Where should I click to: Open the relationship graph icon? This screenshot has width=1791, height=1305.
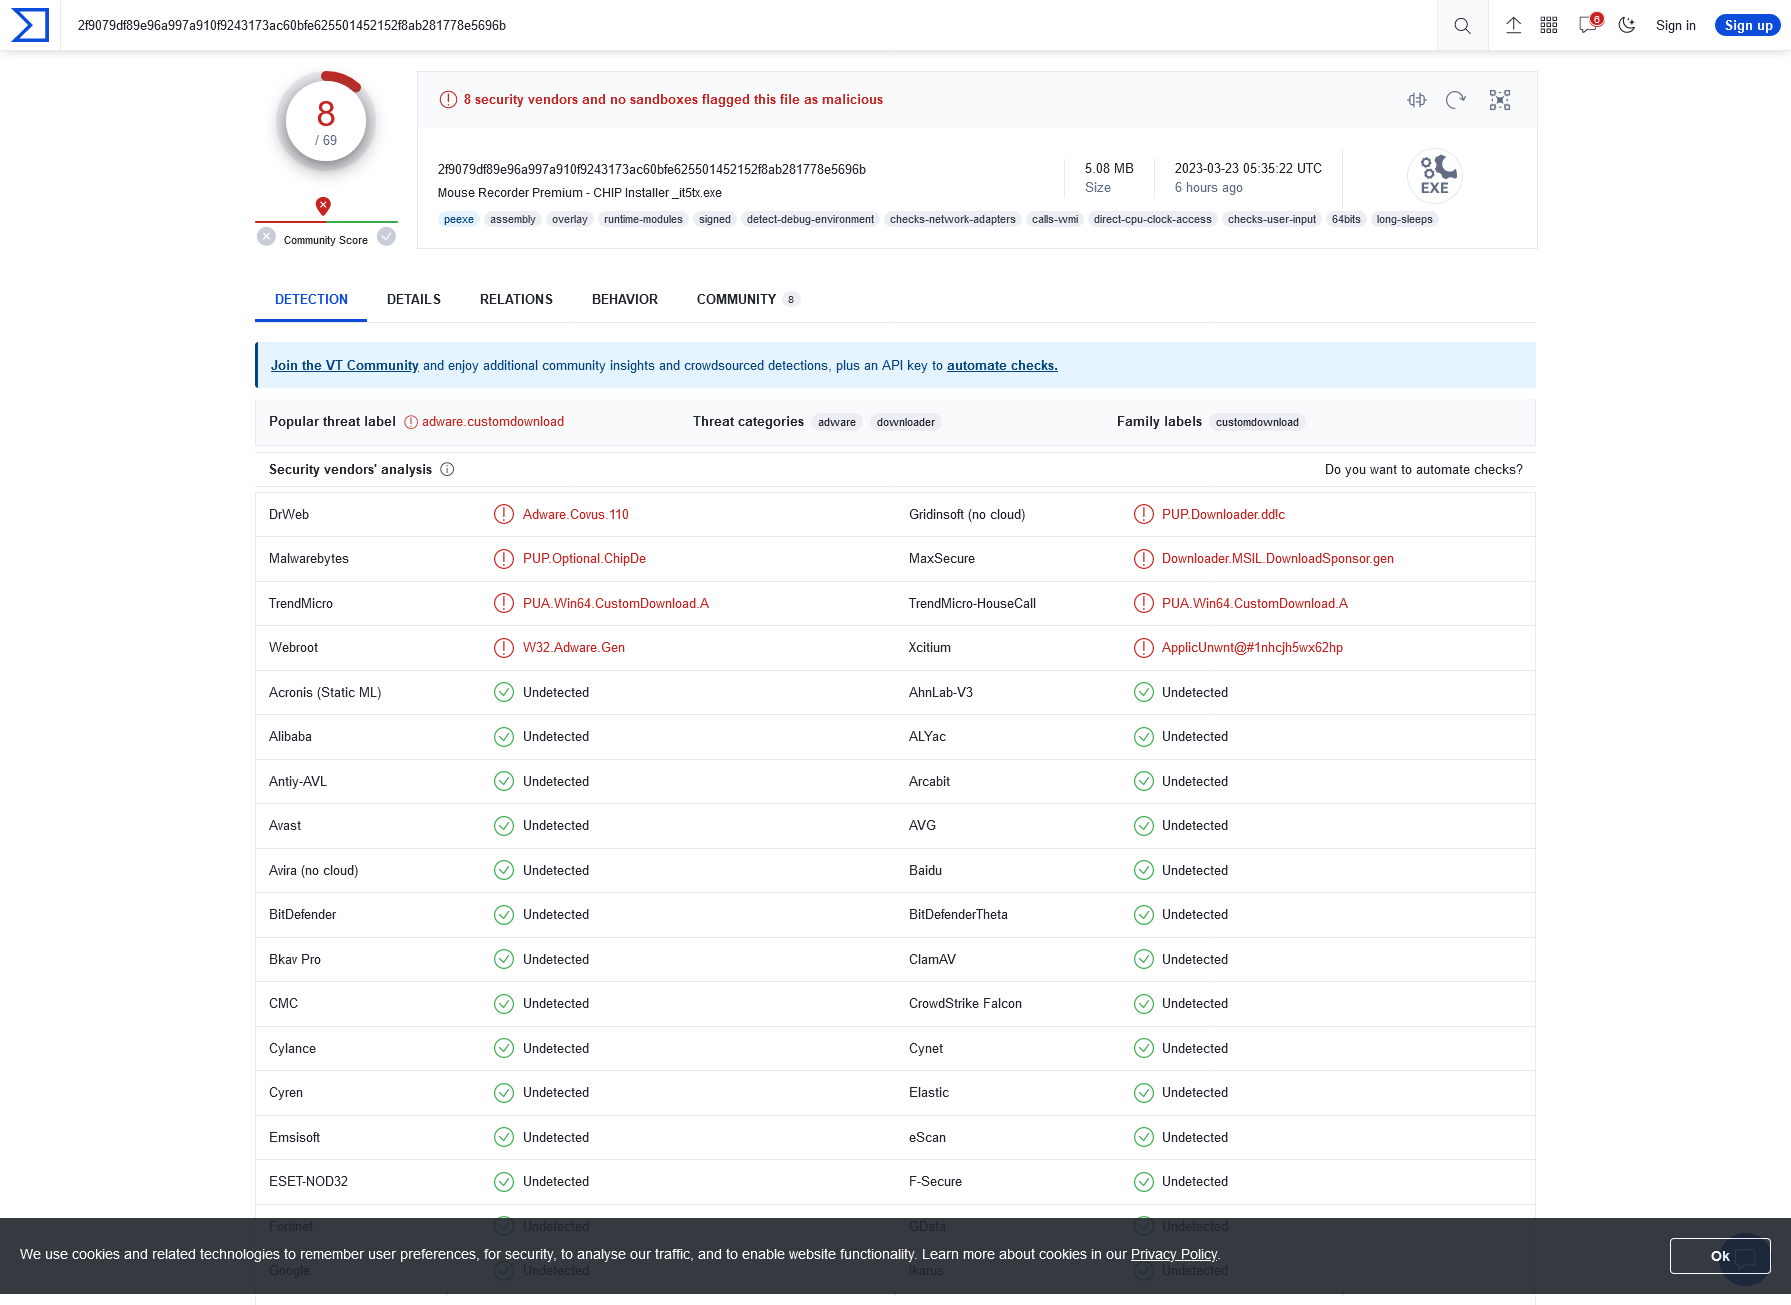[x=1500, y=100]
